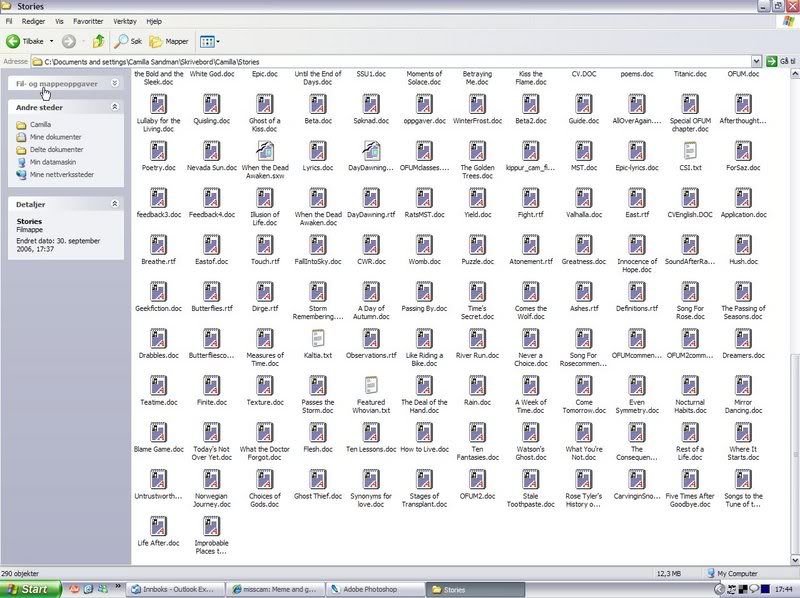Collapse the Andre steder panel
Screen dimensions: 800x598
coord(114,106)
